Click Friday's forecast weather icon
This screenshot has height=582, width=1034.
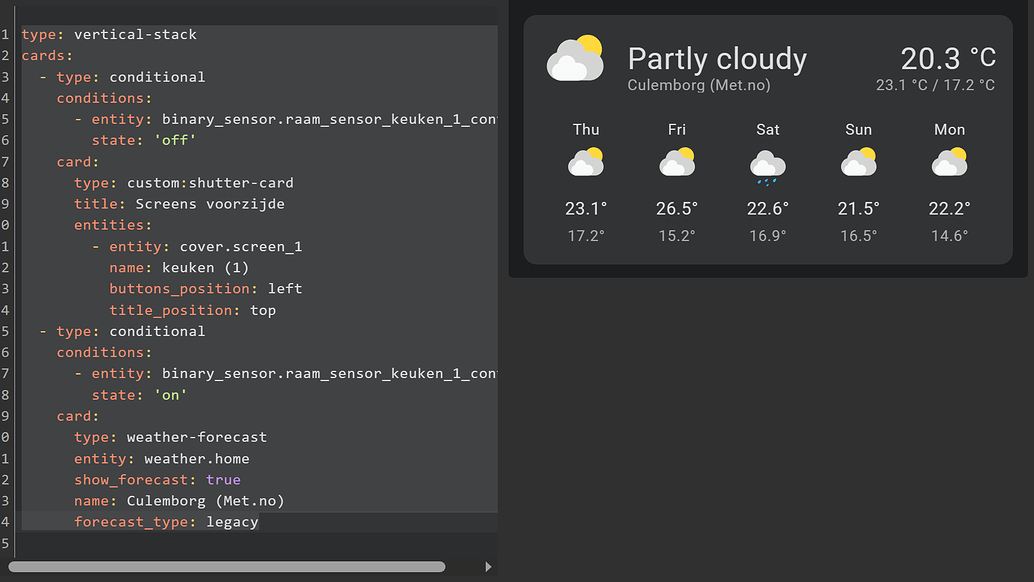coord(677,162)
